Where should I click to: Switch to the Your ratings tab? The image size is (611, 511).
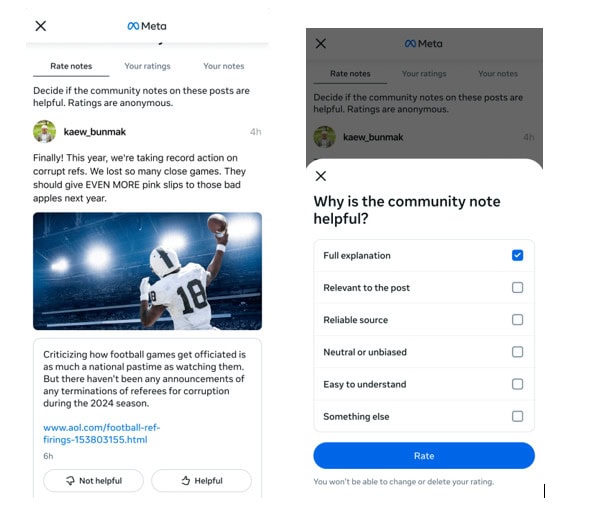[147, 67]
